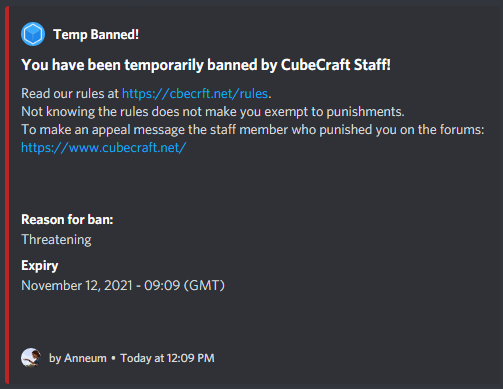503x389 pixels.
Task: Click the To make an appeal line
Action: coord(252,130)
